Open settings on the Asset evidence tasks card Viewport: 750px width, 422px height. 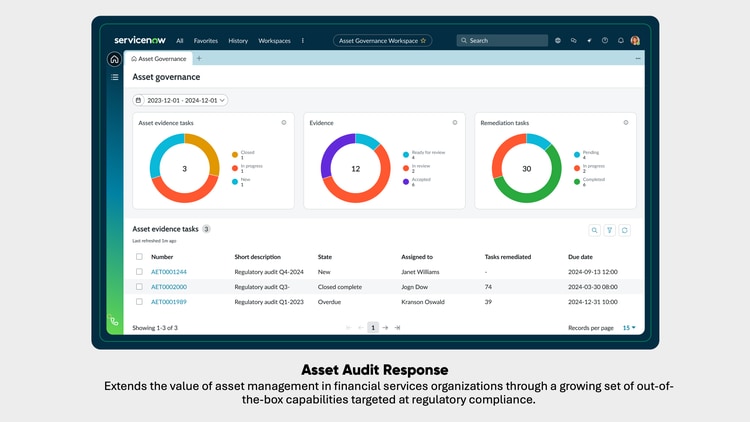coord(284,123)
